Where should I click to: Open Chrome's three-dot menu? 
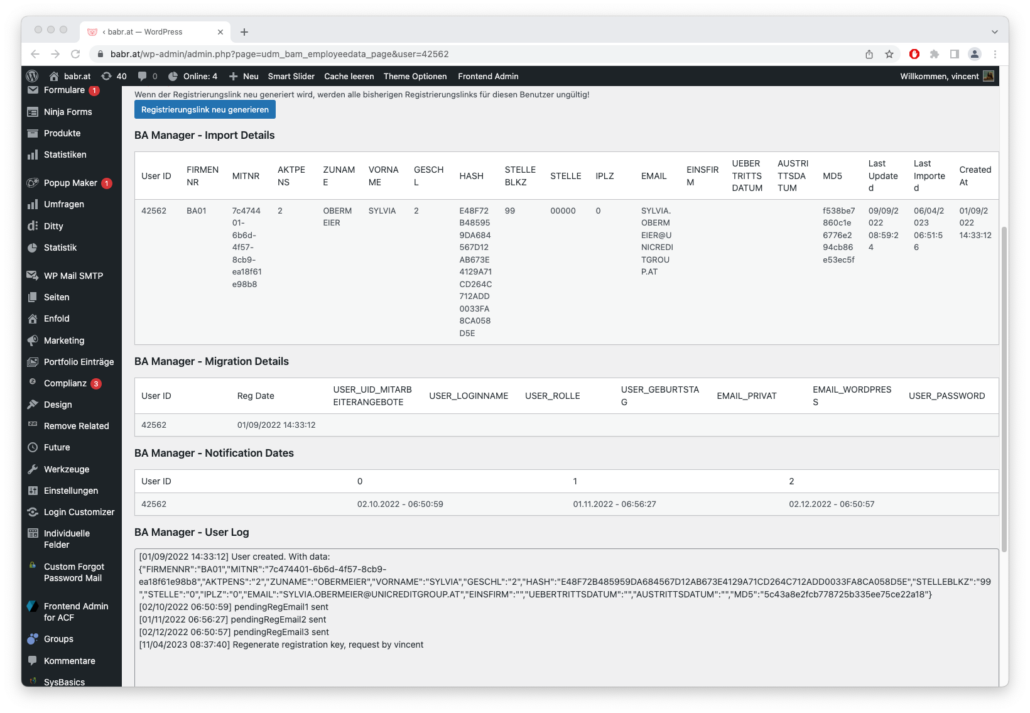(993, 54)
